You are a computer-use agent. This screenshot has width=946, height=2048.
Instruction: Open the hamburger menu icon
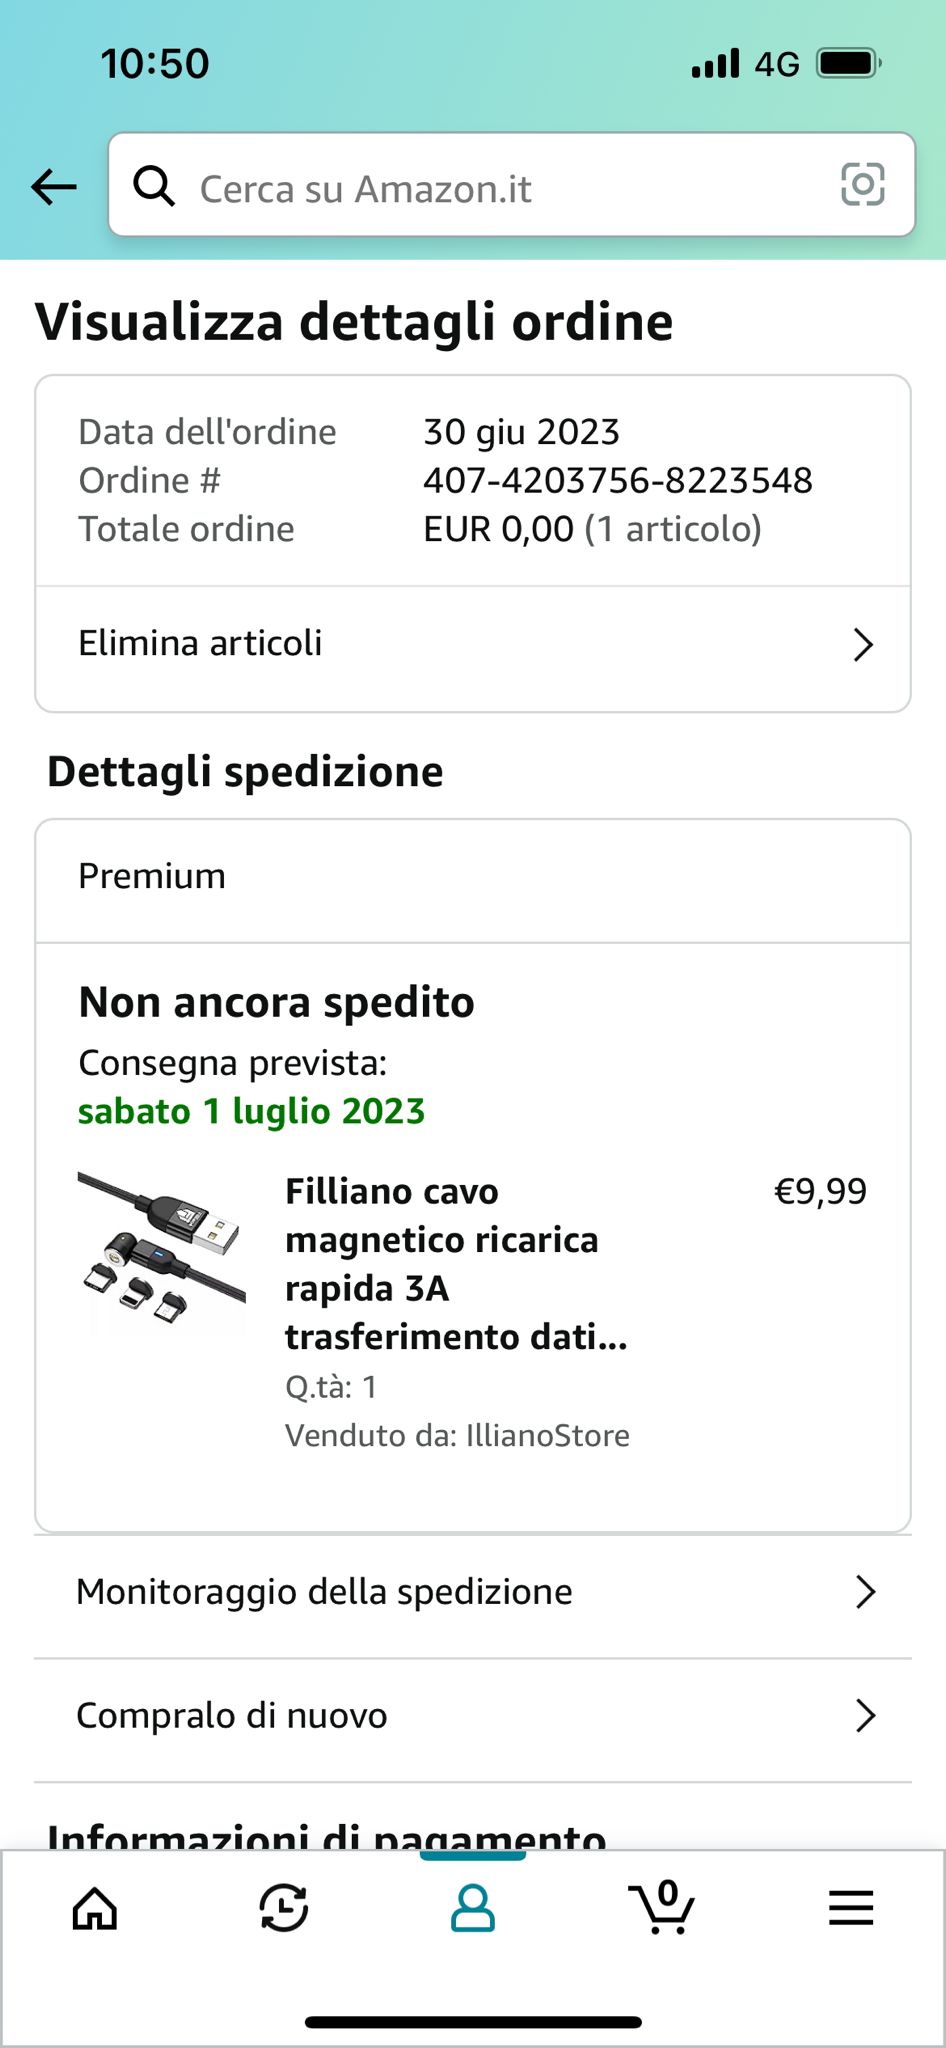tap(851, 1908)
